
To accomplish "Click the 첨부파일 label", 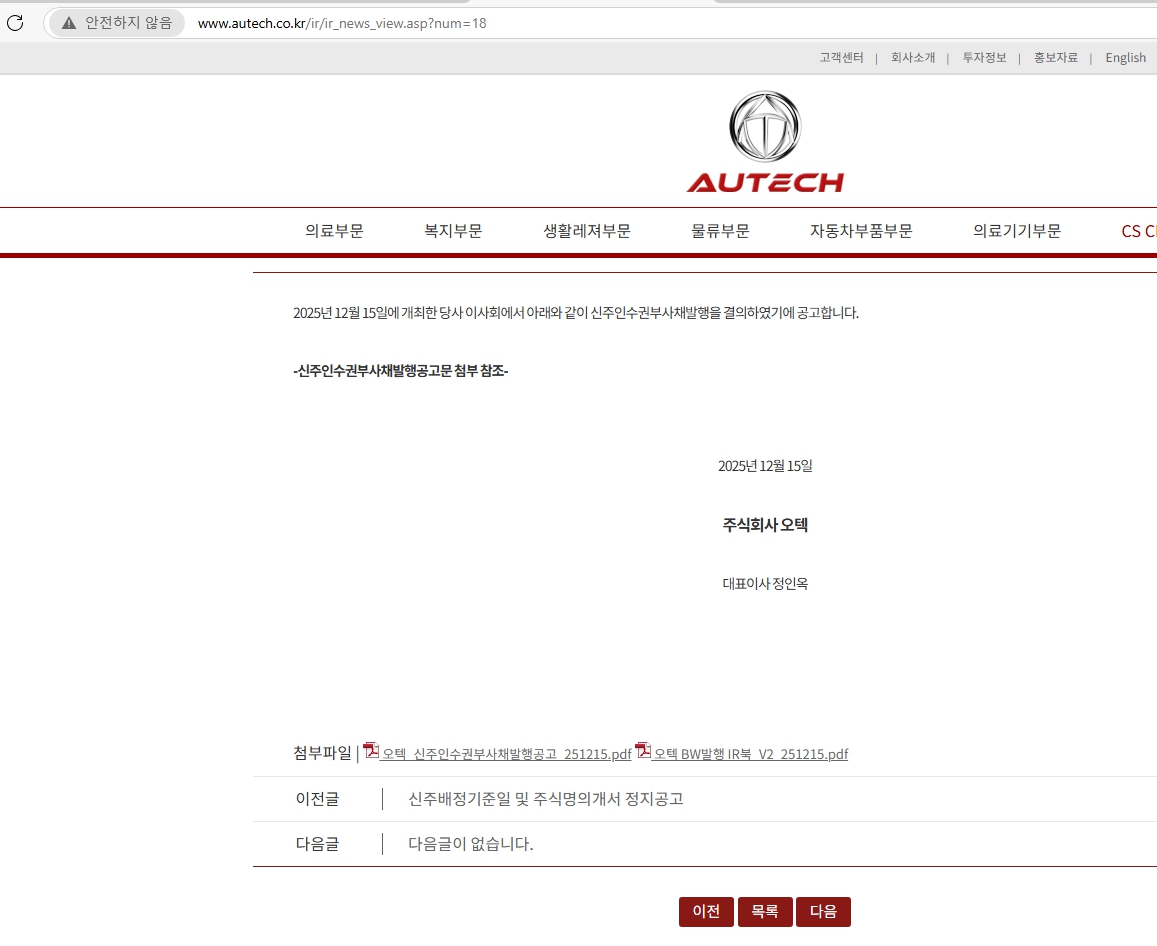I will point(322,753).
